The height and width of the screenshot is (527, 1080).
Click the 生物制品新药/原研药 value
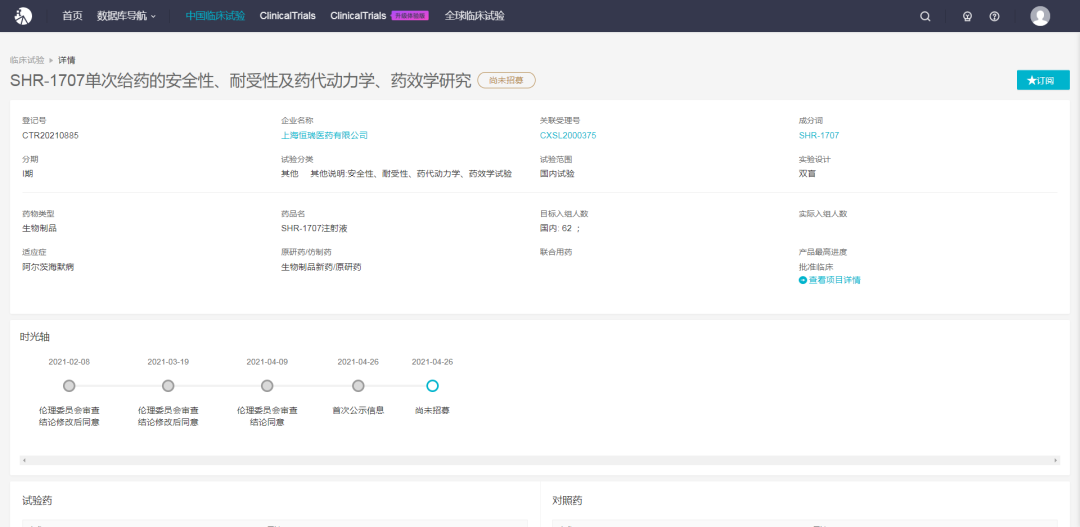321,267
